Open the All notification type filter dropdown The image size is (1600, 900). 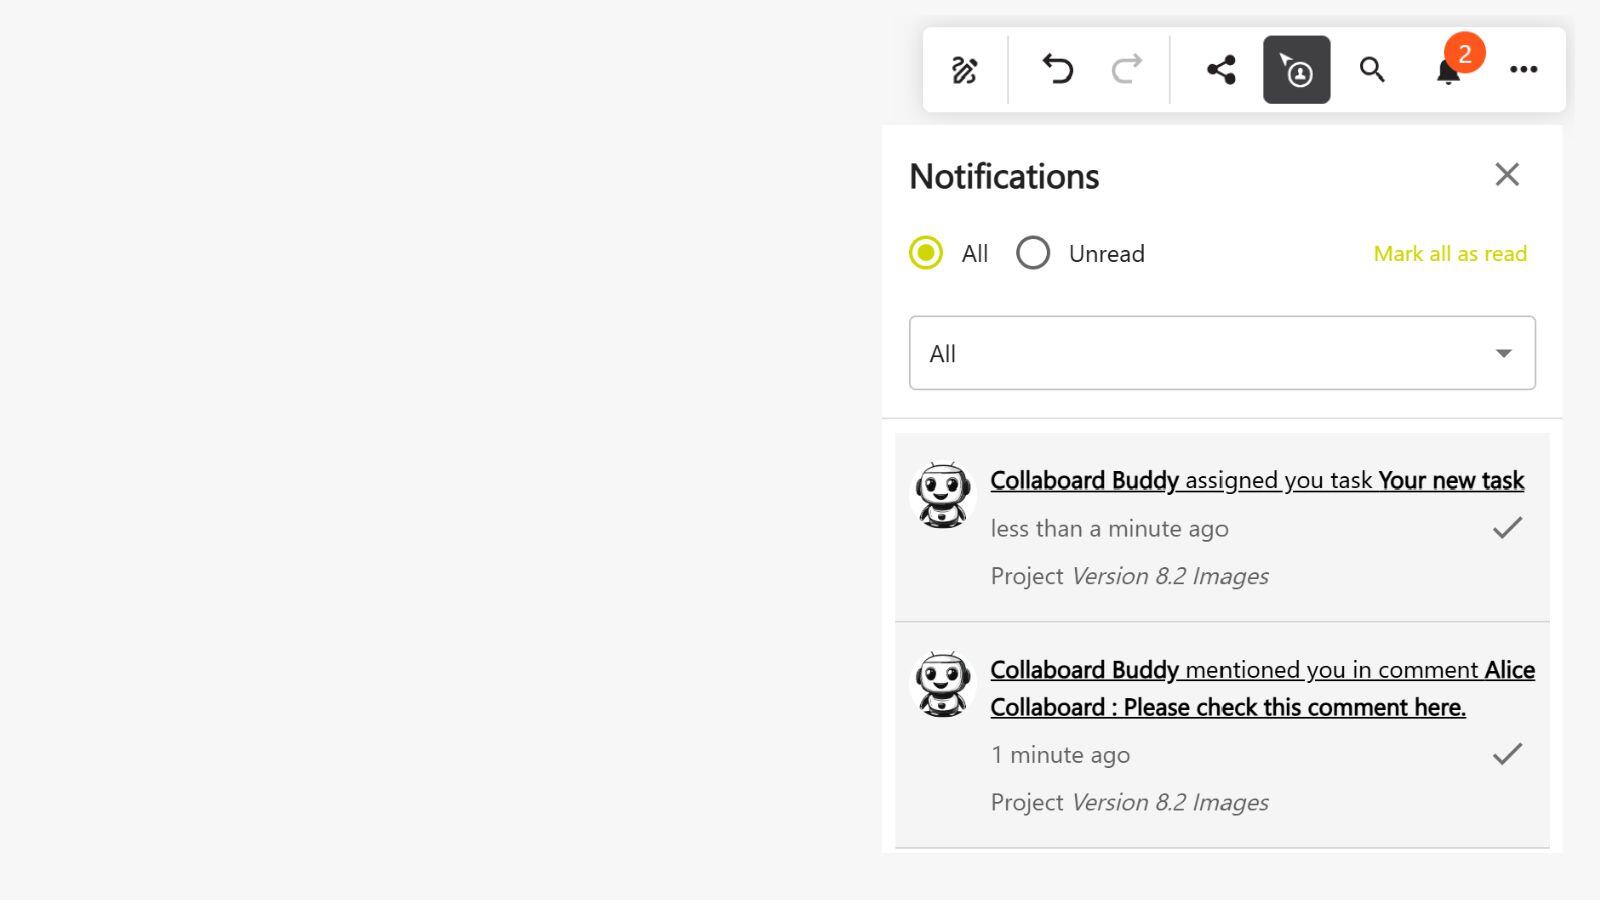coord(1220,353)
